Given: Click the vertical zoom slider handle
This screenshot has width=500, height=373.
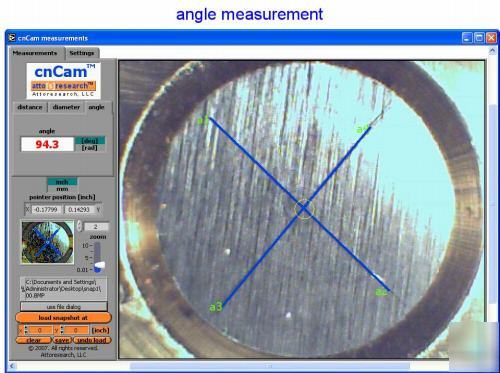Looking at the screenshot, I should point(99,266).
